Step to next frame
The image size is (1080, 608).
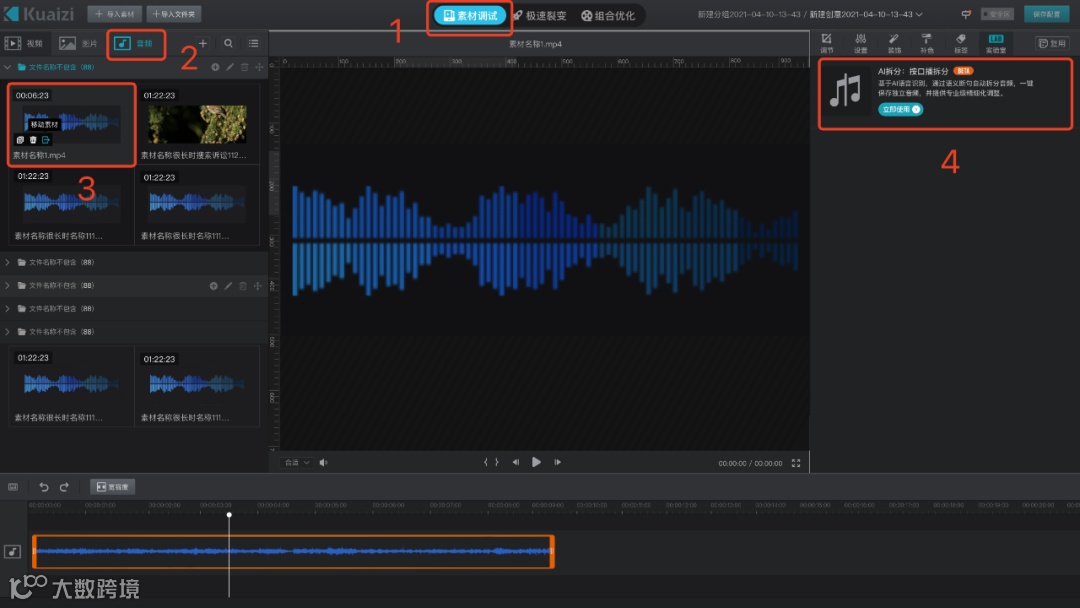pyautogui.click(x=557, y=462)
